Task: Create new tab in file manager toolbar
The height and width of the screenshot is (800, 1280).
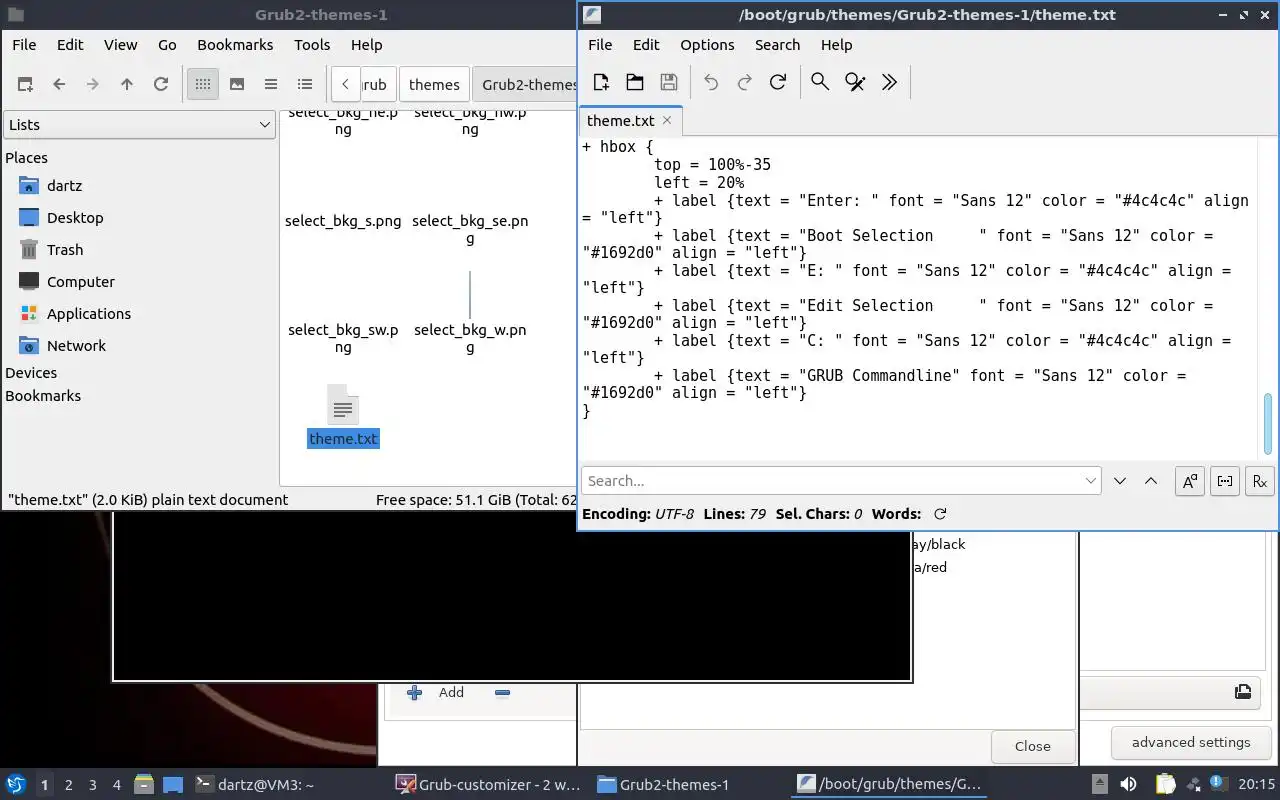Action: pos(25,85)
